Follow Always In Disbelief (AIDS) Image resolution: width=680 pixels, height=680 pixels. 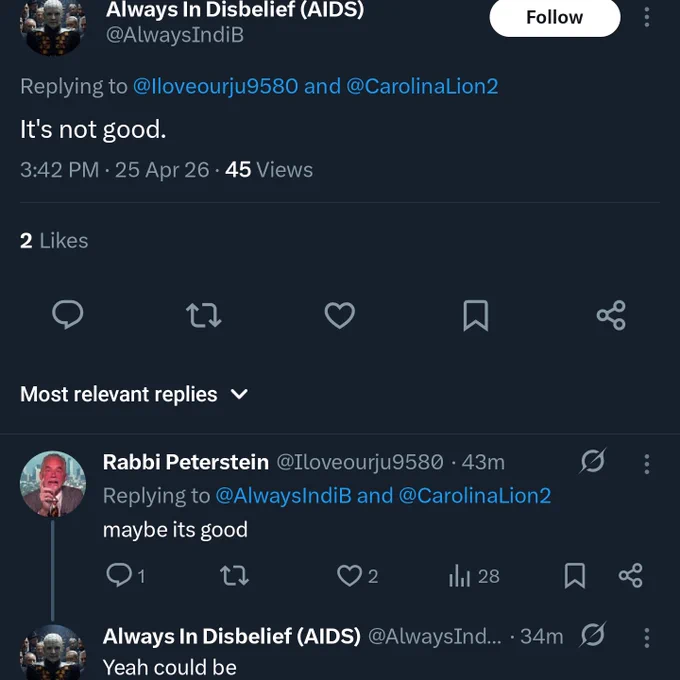pyautogui.click(x=555, y=17)
